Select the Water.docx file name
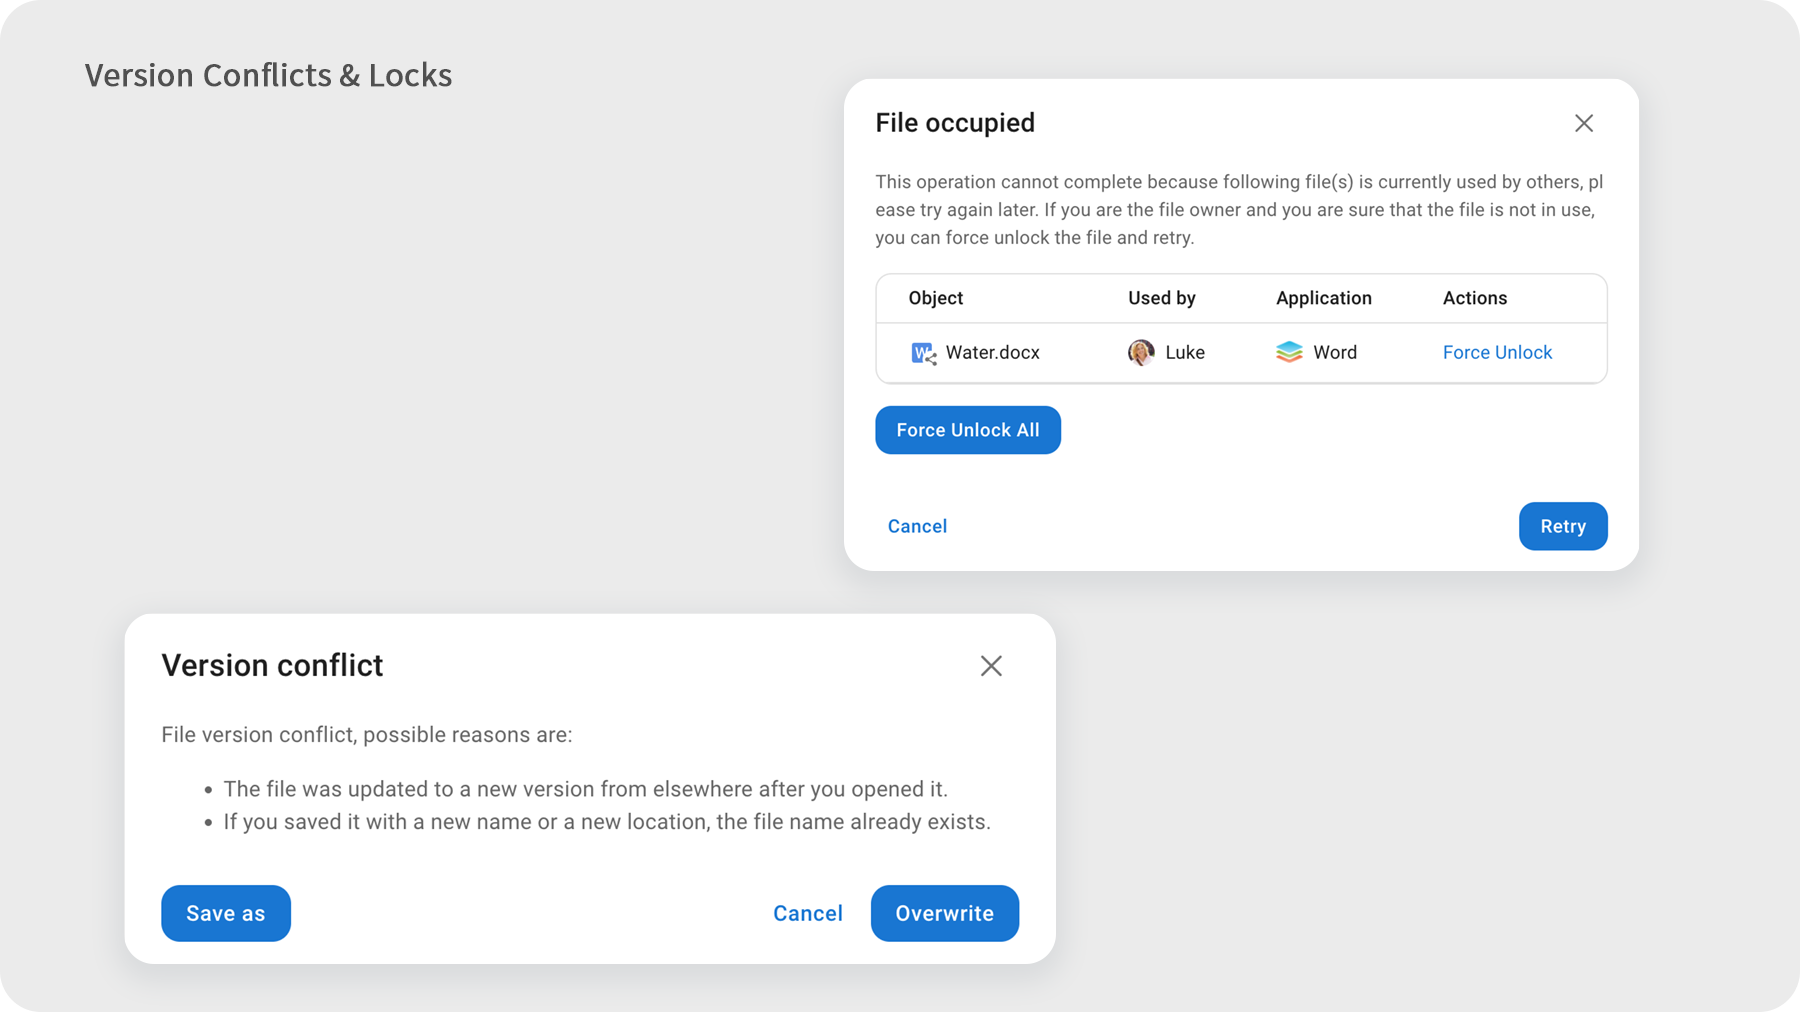This screenshot has height=1012, width=1800. pyautogui.click(x=993, y=352)
